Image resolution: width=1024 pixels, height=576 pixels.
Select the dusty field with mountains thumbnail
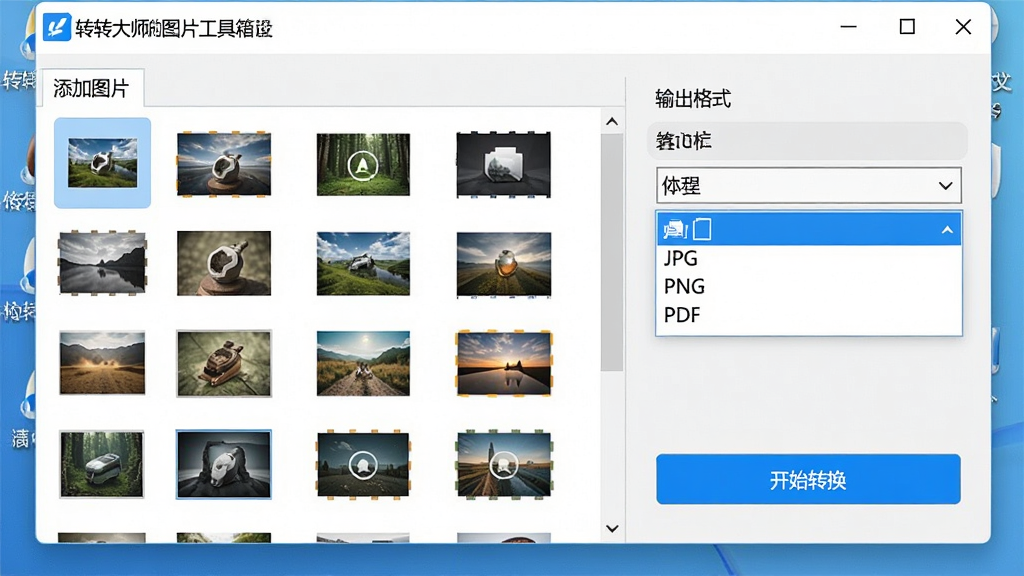(102, 363)
